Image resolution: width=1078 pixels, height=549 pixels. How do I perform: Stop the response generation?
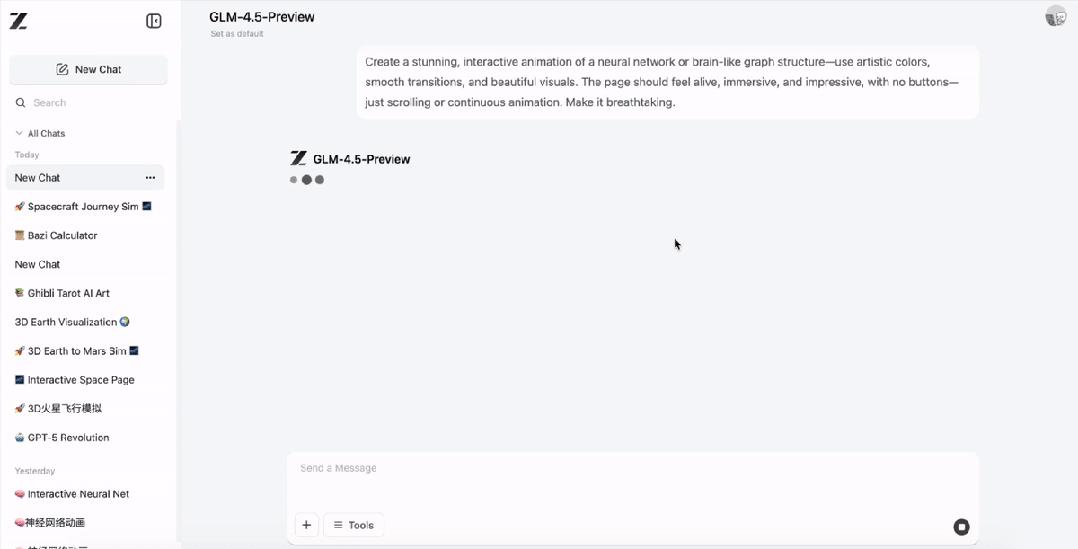coord(961,527)
